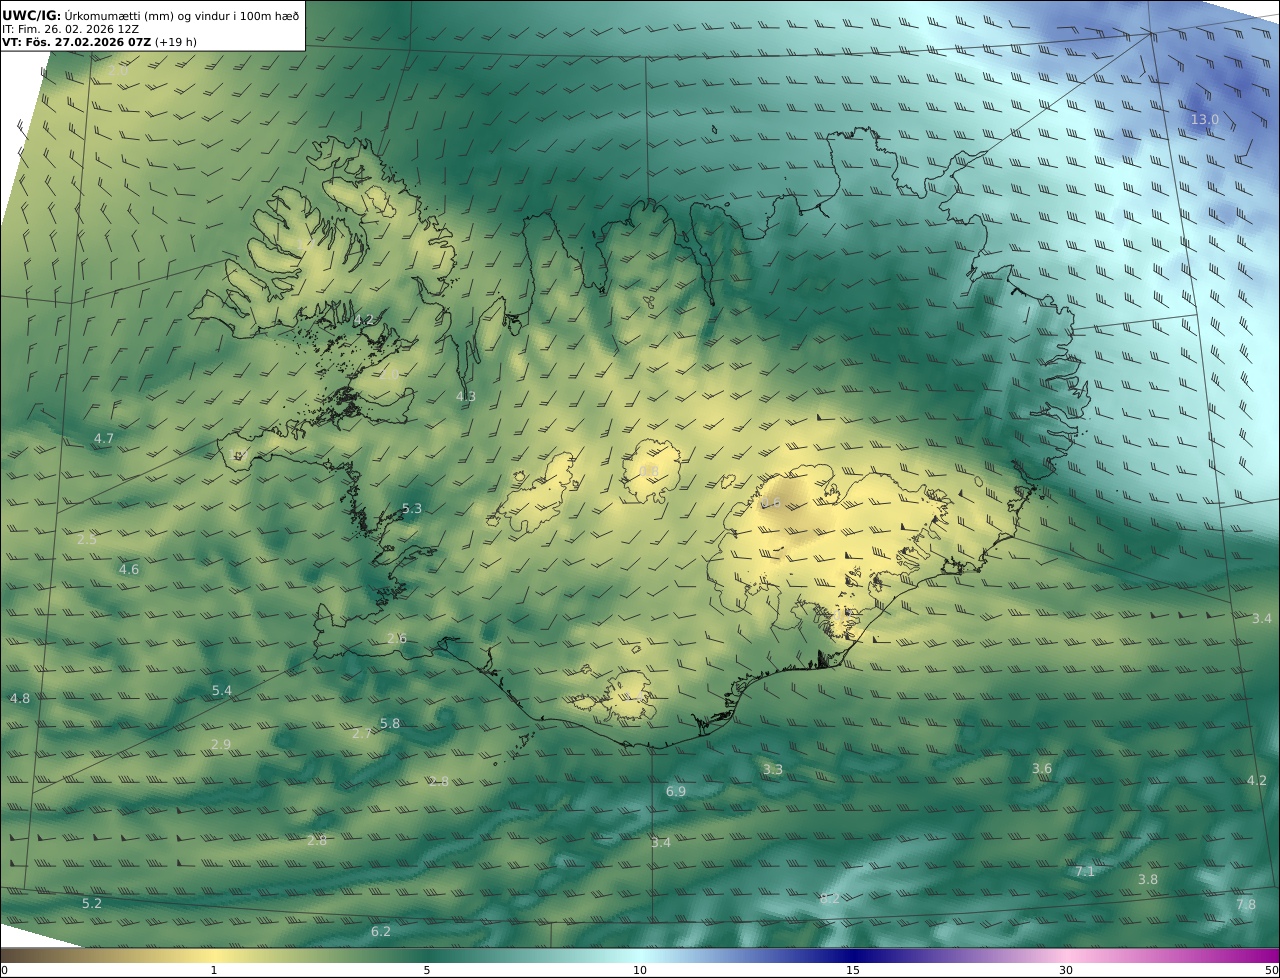Click the 5.4 value label
Image resolution: width=1280 pixels, height=978 pixels.
click(x=222, y=691)
